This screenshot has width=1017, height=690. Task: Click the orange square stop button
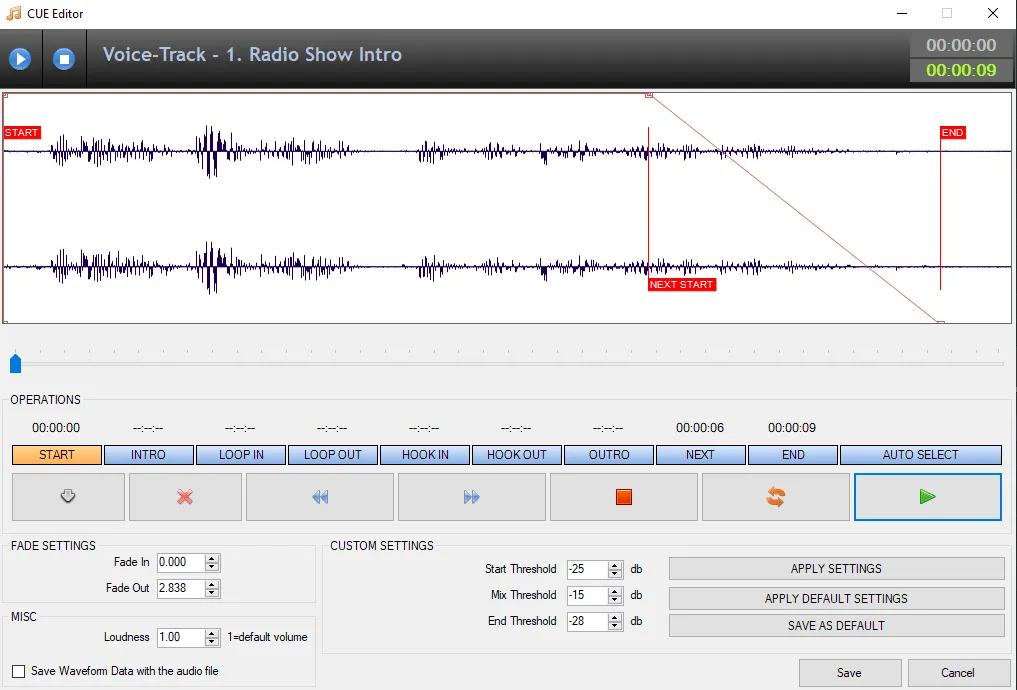click(624, 497)
